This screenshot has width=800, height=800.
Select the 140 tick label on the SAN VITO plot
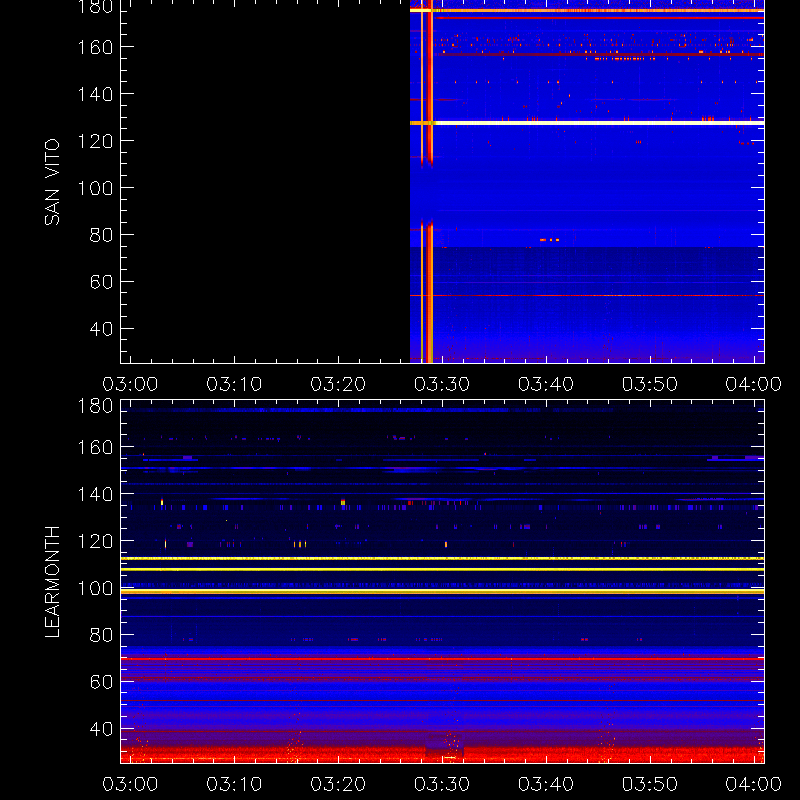pos(95,94)
